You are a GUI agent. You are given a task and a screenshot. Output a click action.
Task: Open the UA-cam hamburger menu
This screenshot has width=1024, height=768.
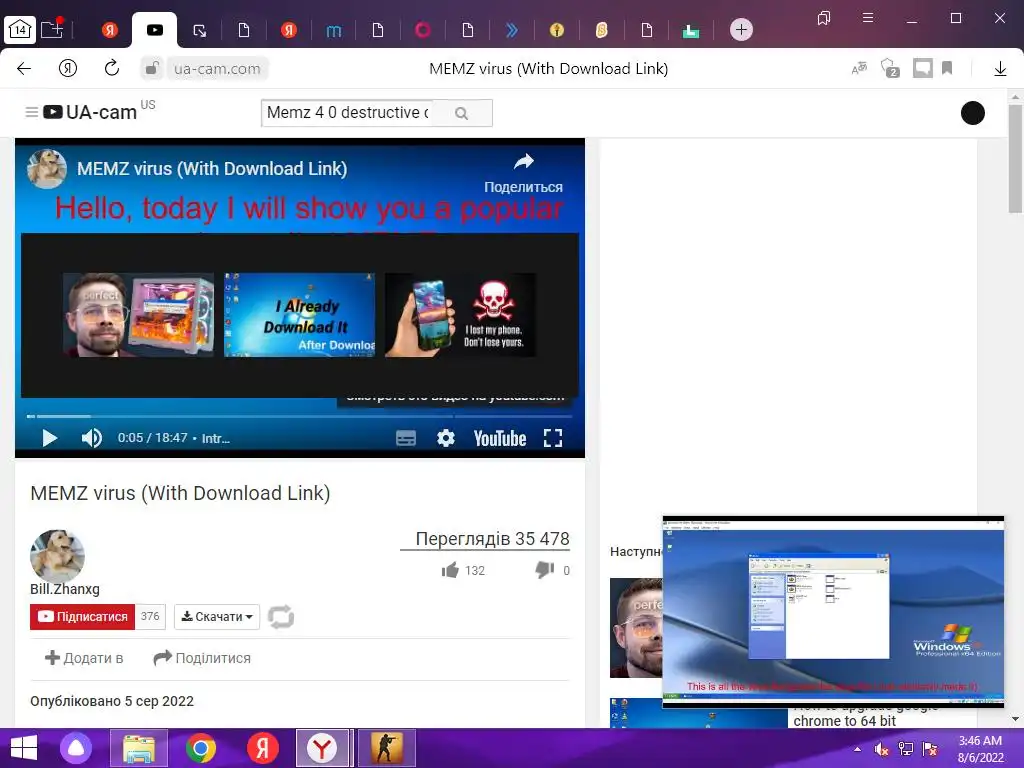click(31, 112)
